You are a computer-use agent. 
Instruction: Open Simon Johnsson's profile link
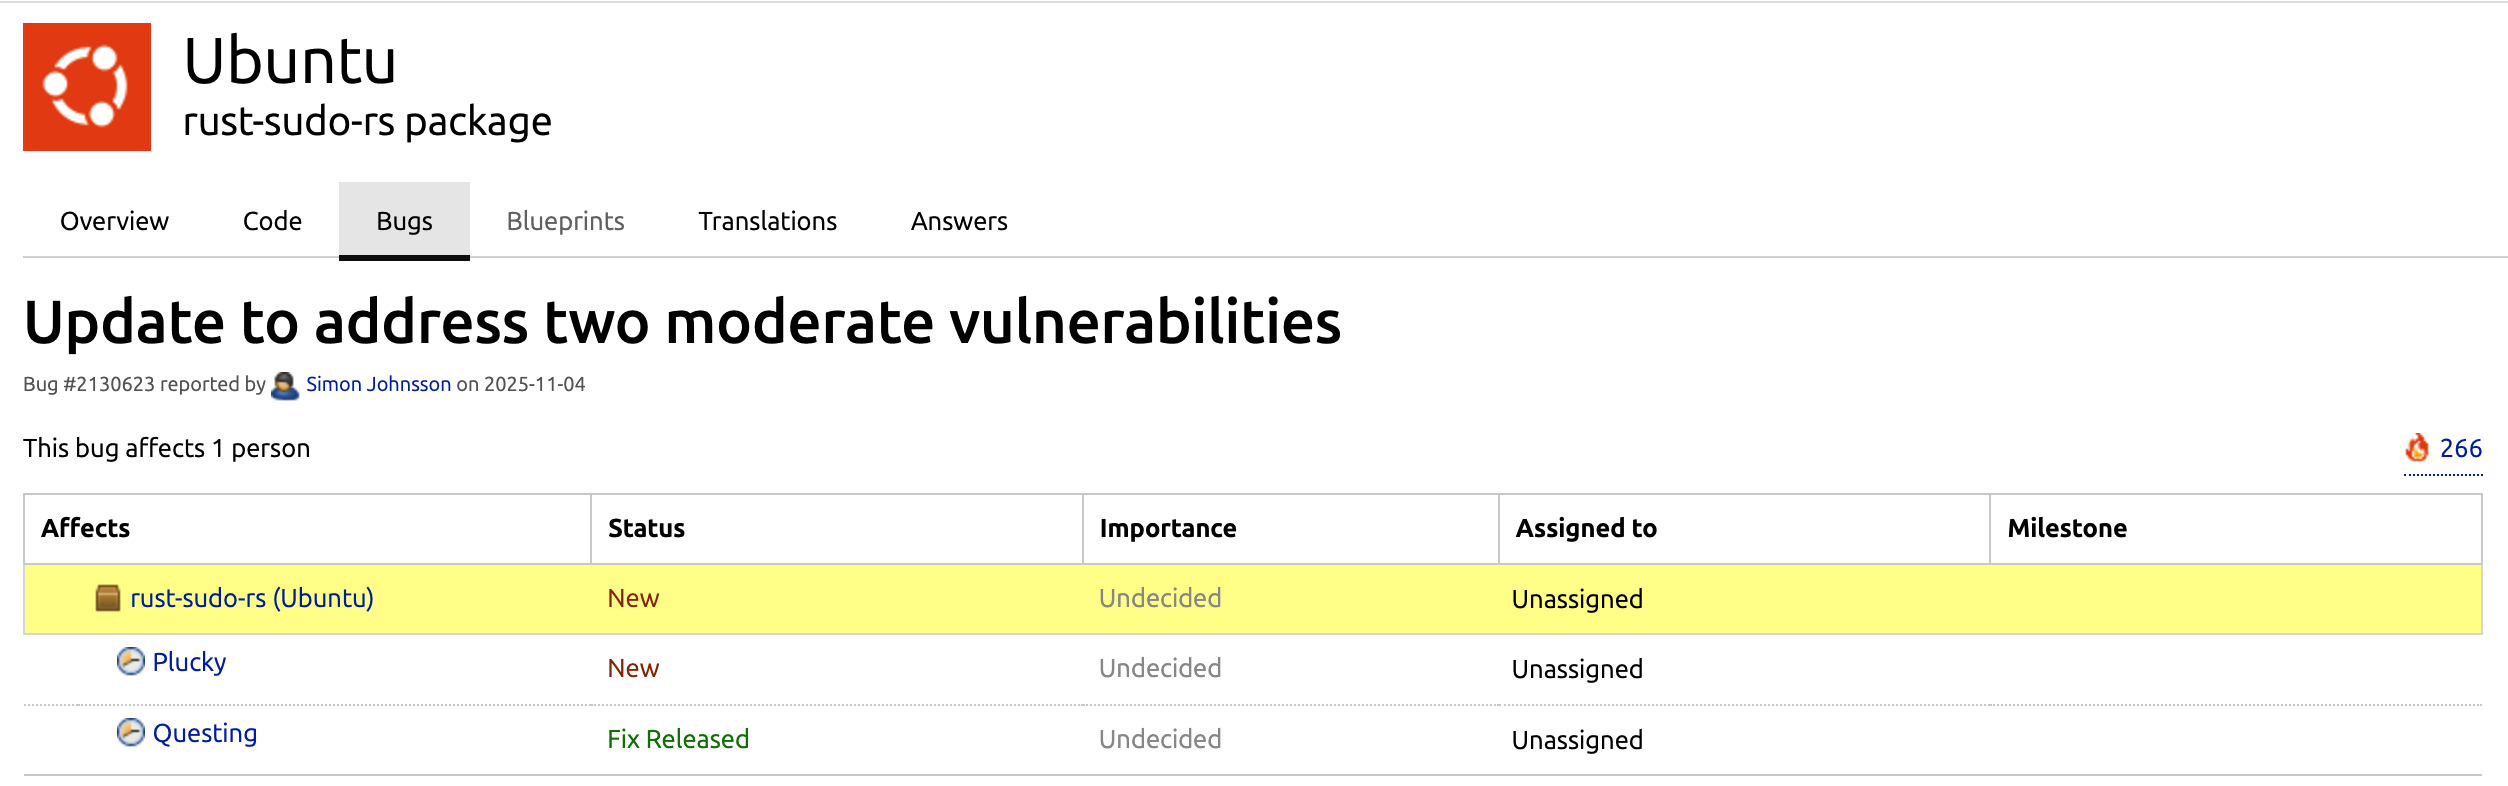point(378,384)
